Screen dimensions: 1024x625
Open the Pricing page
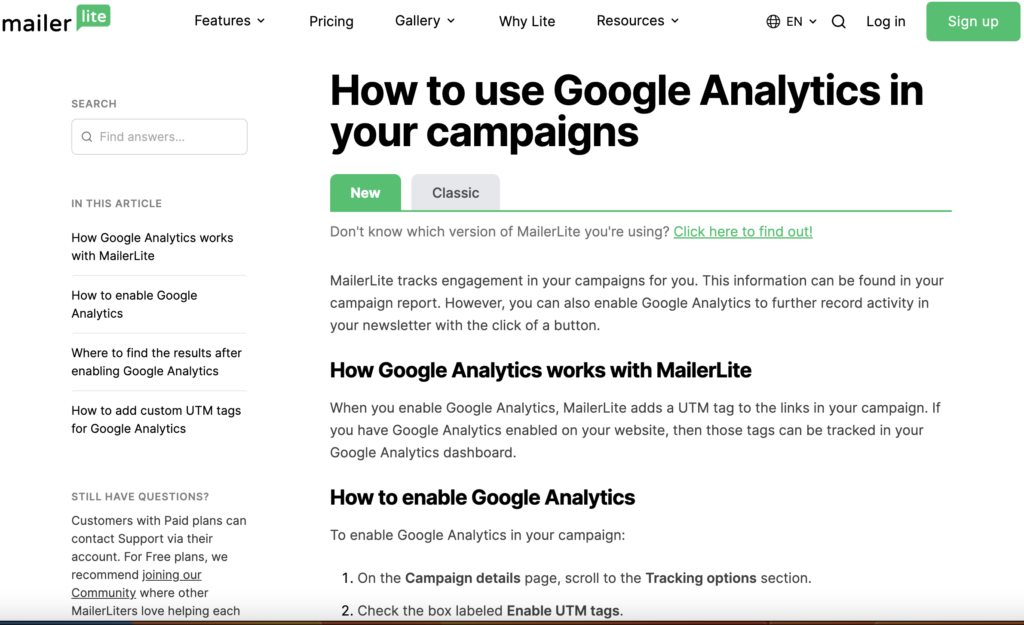pos(331,21)
